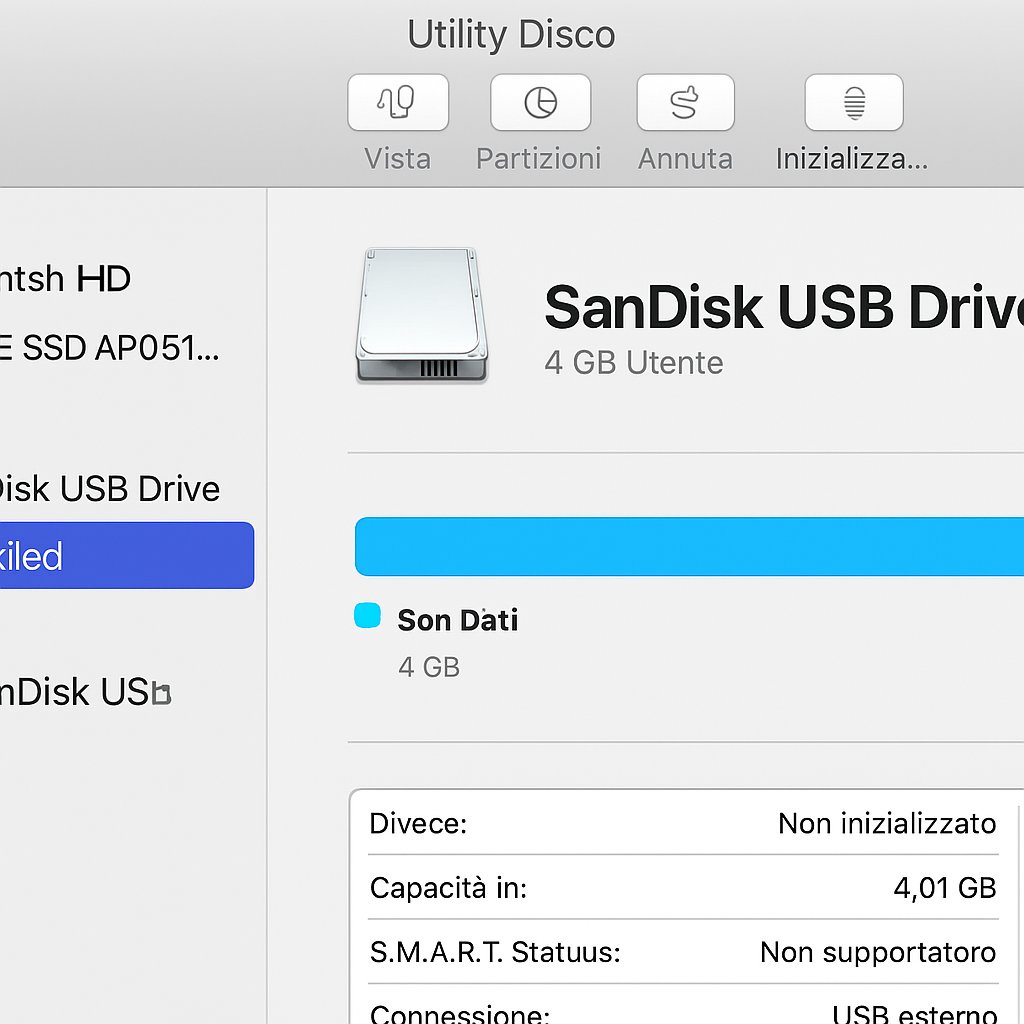Click the blue storage usage bar

point(689,547)
